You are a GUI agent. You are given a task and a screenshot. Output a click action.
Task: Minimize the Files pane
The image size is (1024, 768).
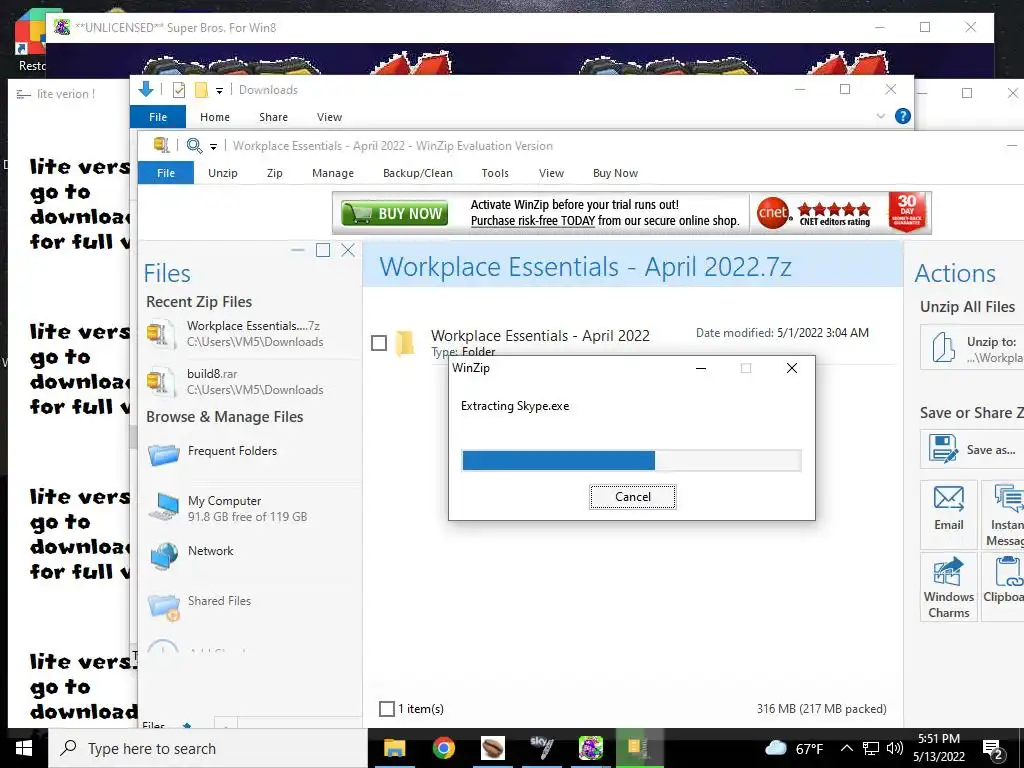(298, 250)
